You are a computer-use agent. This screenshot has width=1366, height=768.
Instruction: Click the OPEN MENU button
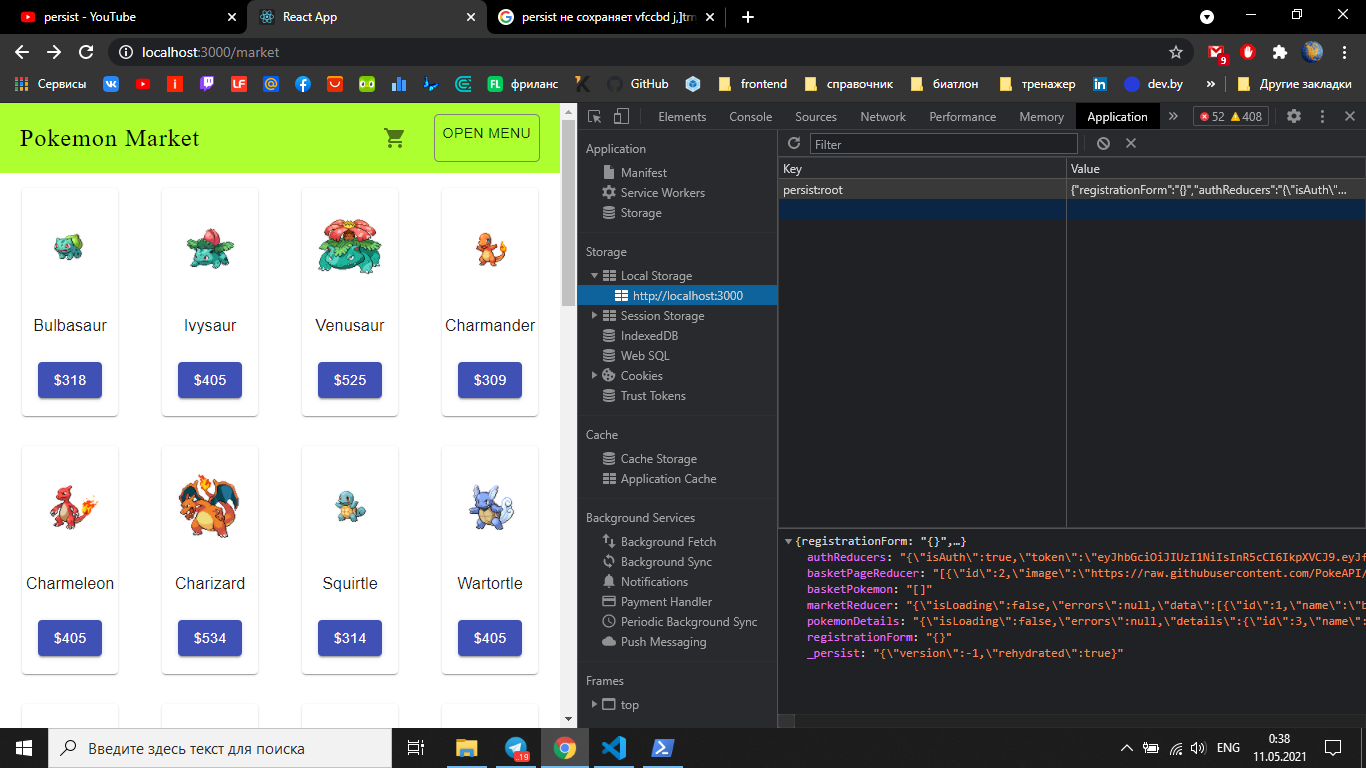click(x=487, y=138)
